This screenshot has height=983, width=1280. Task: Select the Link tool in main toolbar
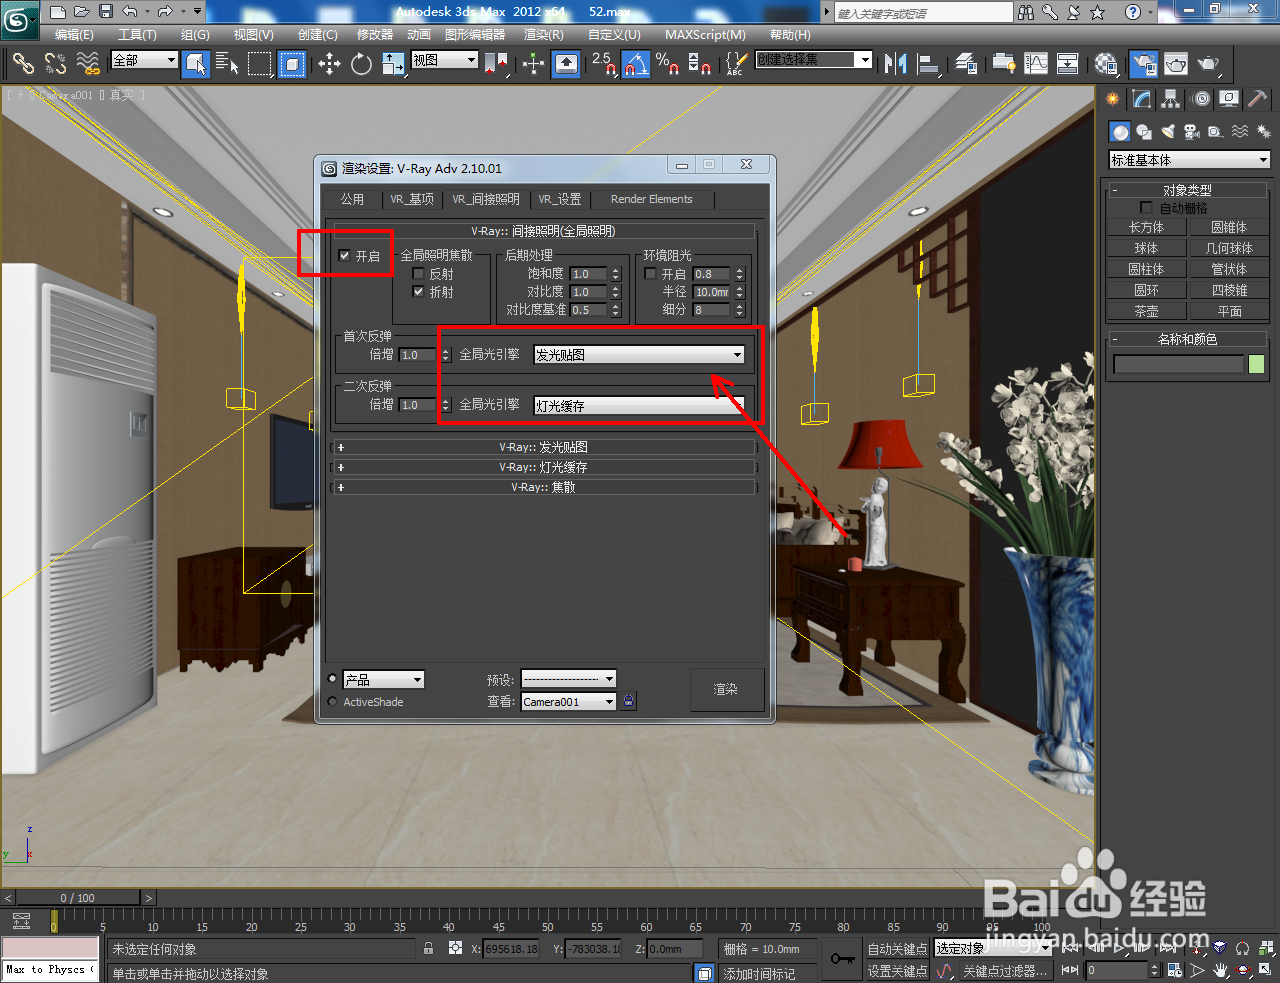pos(23,64)
